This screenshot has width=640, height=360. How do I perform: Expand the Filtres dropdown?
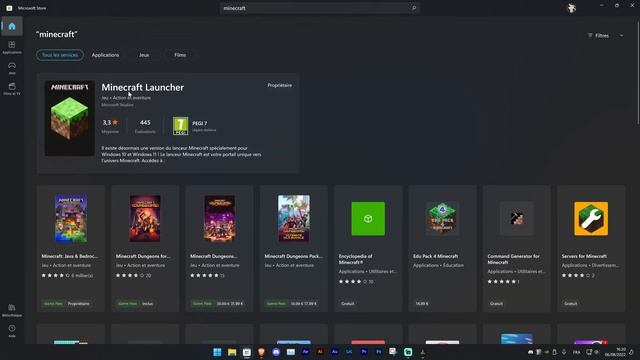tap(606, 36)
